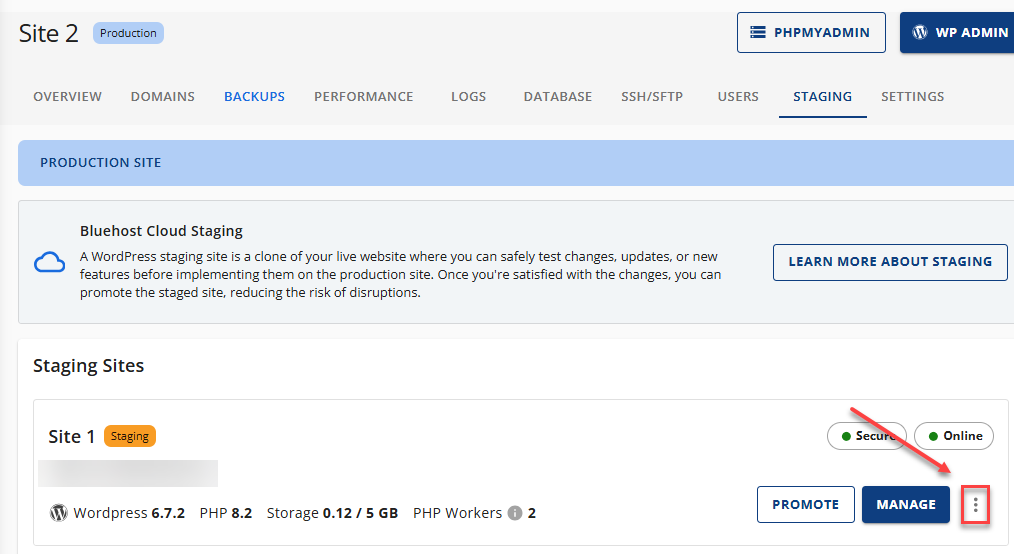This screenshot has height=554, width=1014.
Task: Click the Online status pill
Action: (954, 436)
